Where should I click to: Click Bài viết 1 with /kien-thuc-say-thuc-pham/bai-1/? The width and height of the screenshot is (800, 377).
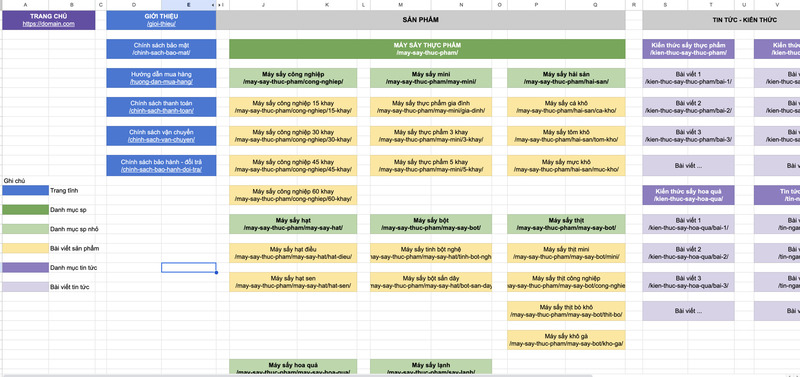pos(688,78)
